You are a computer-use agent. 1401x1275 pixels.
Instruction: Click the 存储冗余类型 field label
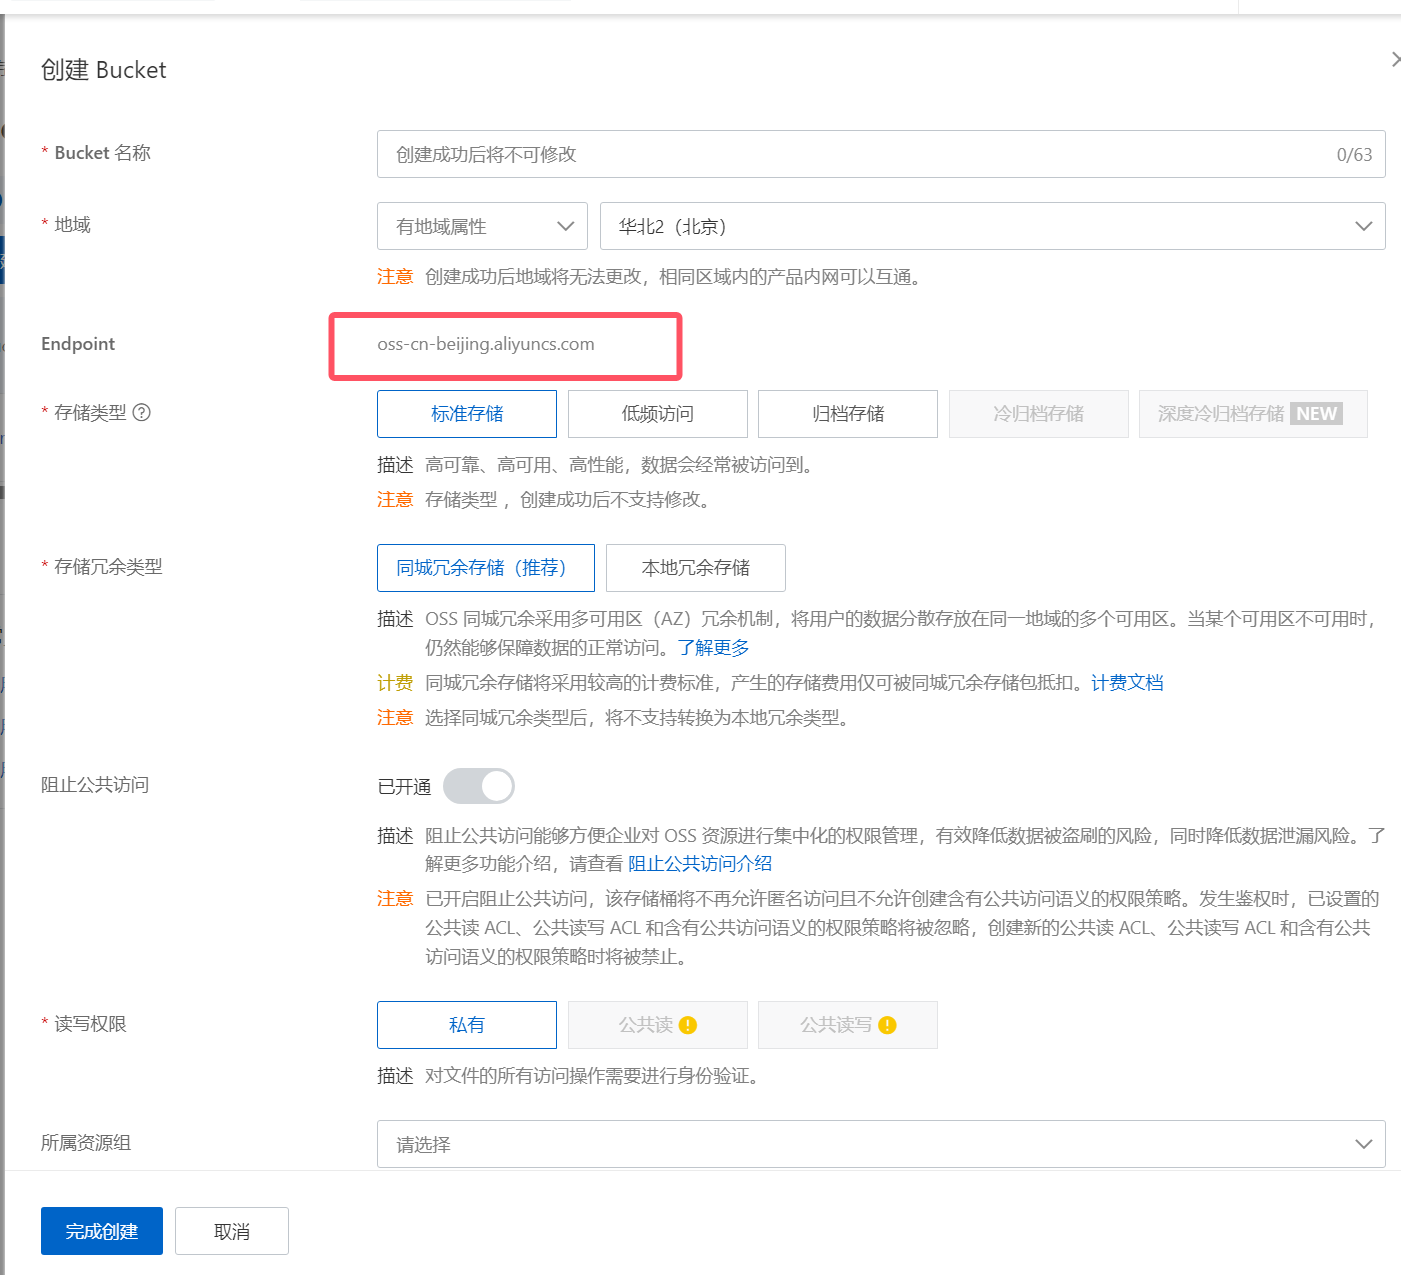[x=108, y=567]
